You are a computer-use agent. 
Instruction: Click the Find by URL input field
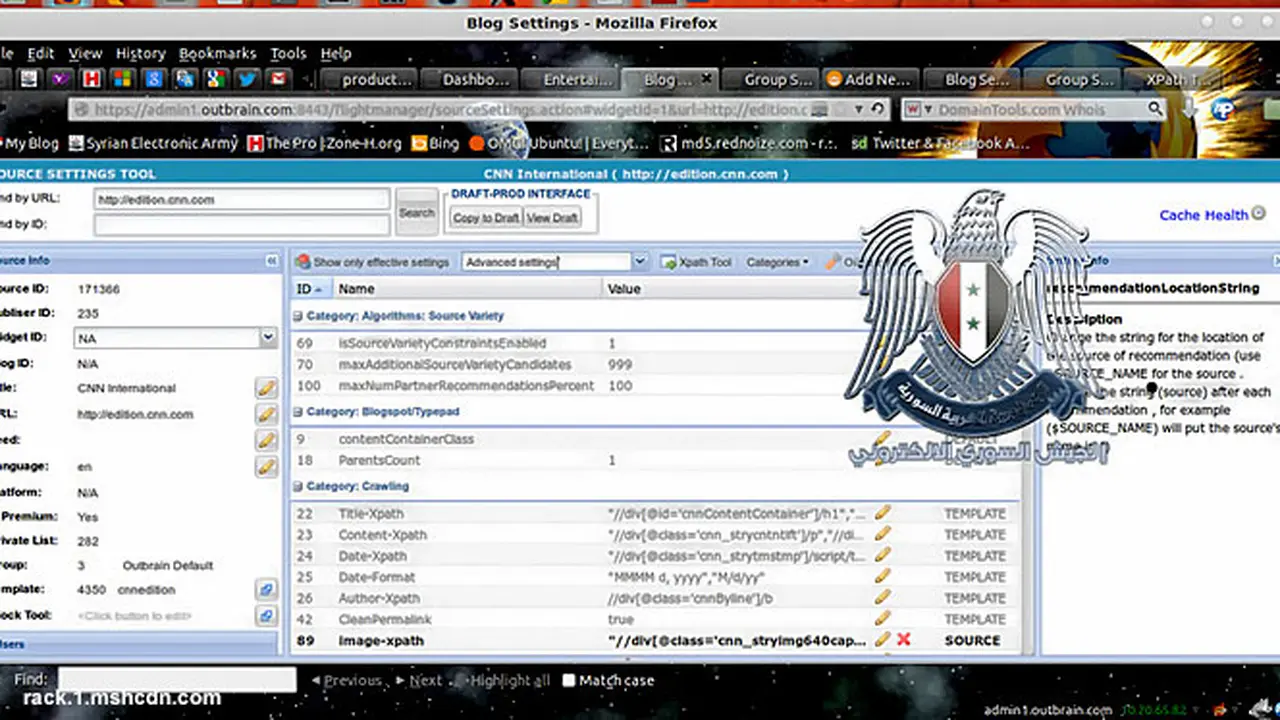(241, 199)
